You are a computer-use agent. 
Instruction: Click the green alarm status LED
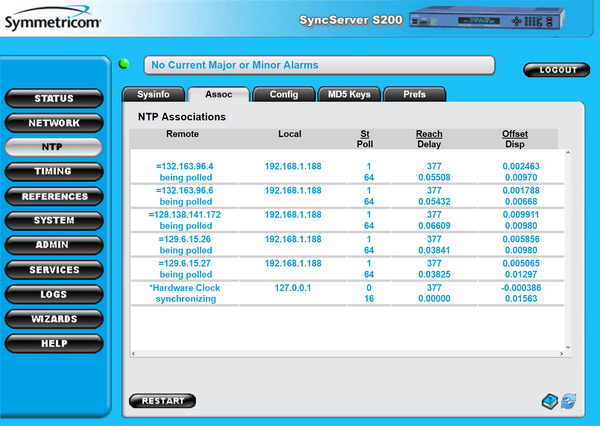(x=125, y=65)
